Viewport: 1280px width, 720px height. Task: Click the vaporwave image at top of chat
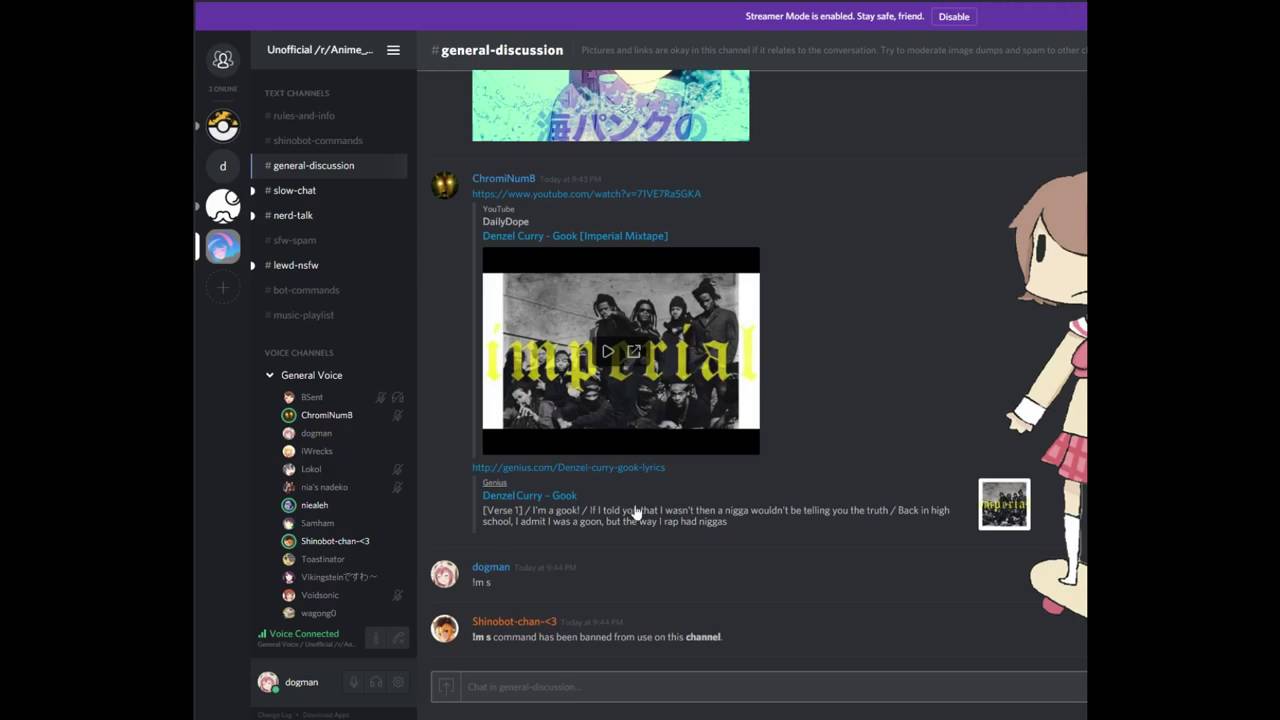(x=610, y=105)
